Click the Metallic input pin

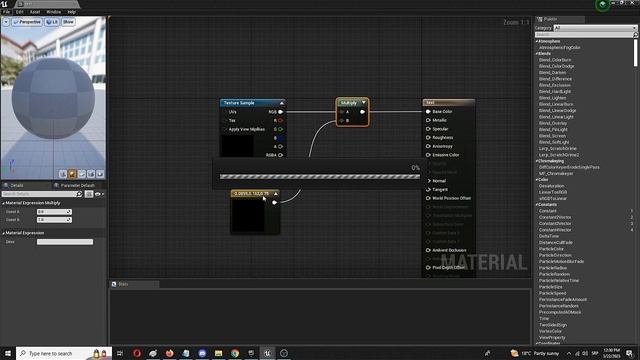[x=428, y=120]
